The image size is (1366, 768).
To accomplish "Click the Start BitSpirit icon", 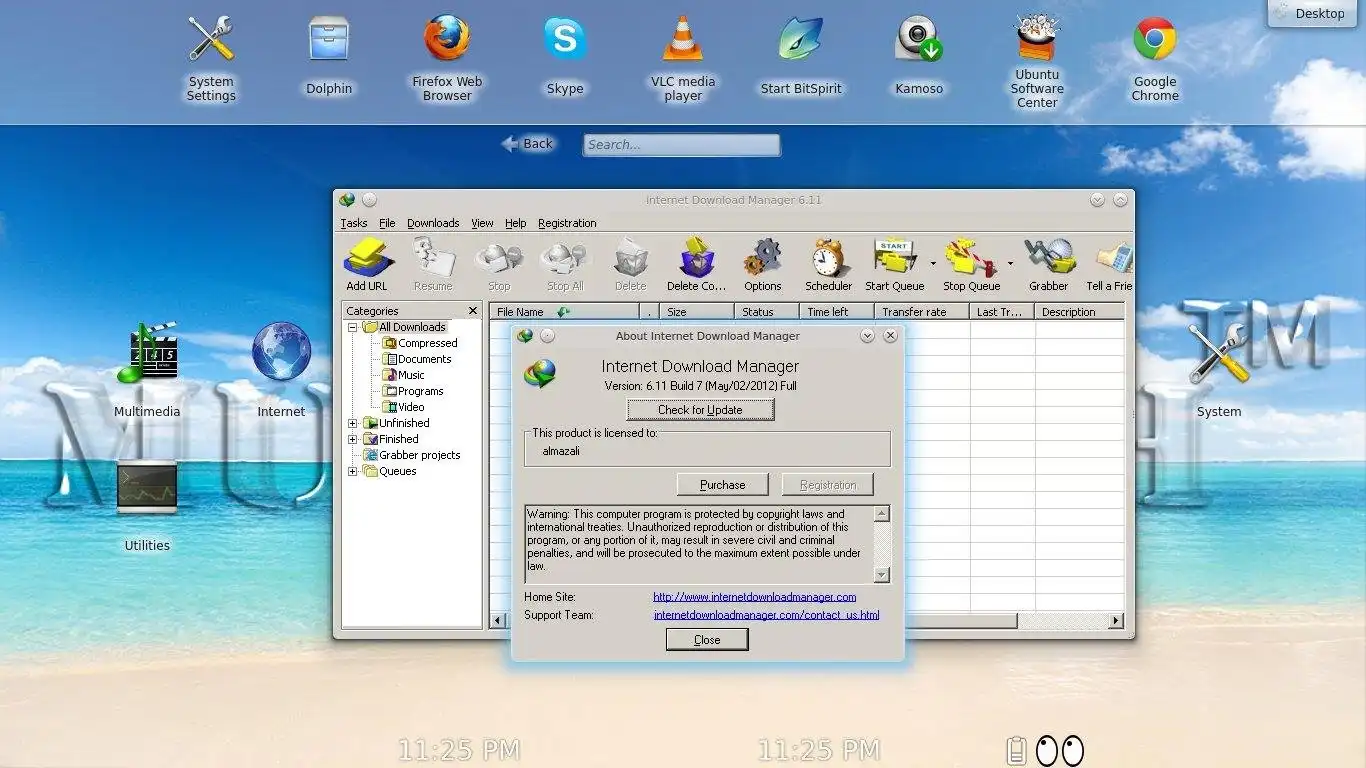I will click(801, 39).
